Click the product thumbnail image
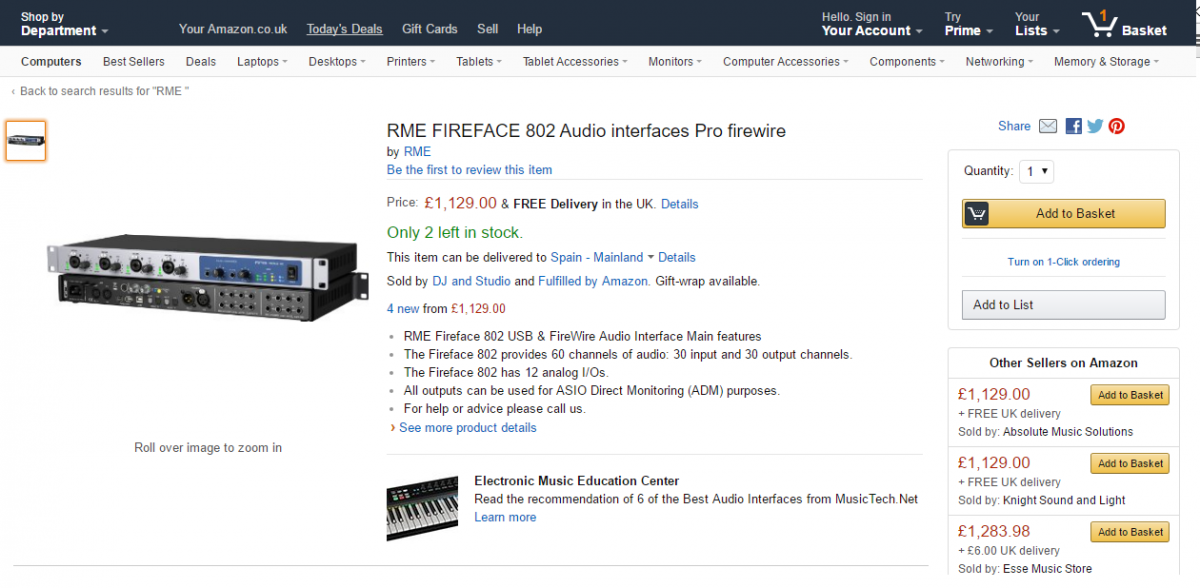 [26, 141]
